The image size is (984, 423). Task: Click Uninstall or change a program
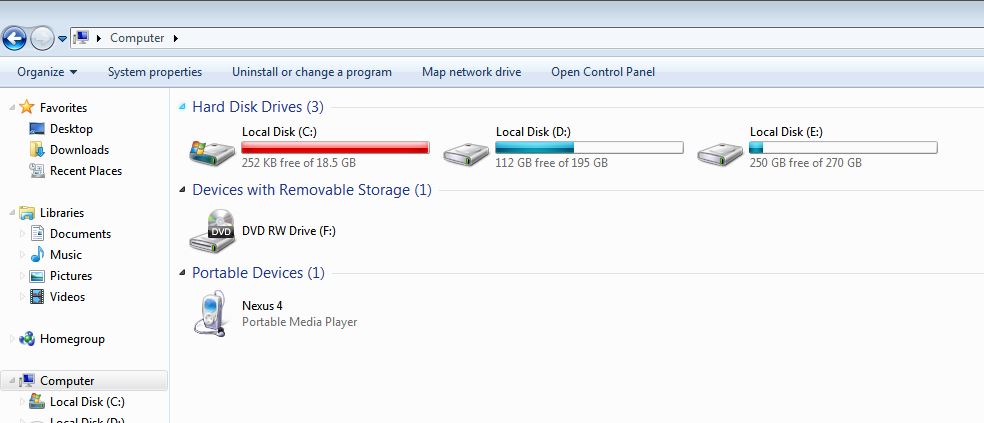point(312,72)
